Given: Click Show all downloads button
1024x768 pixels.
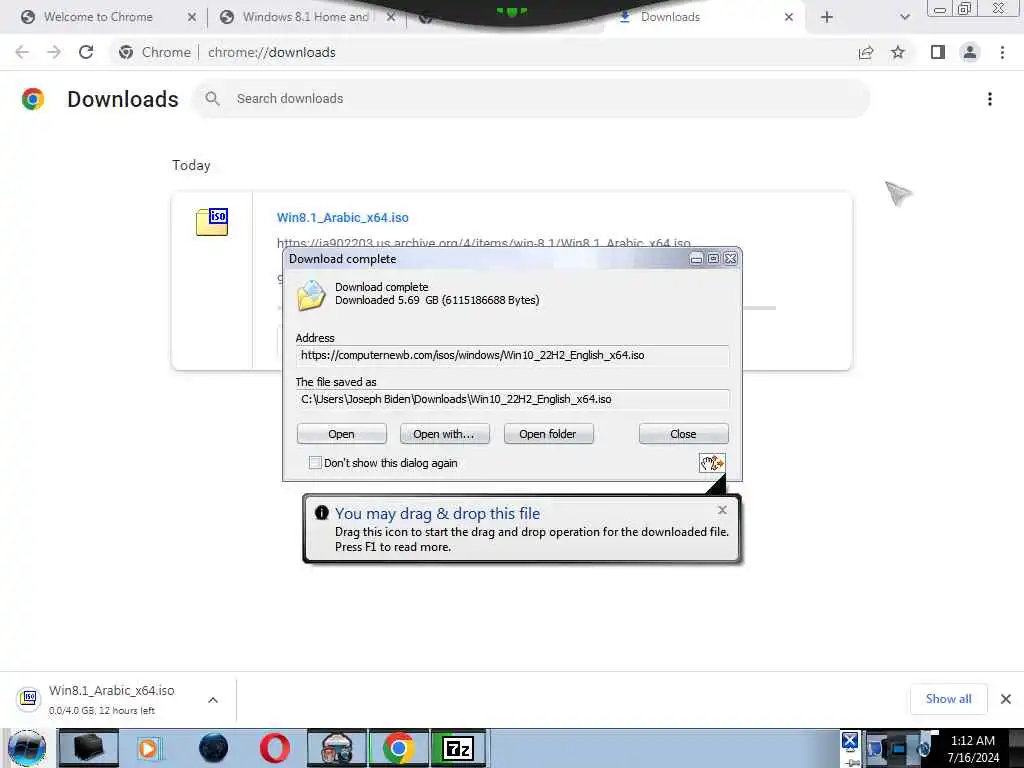Looking at the screenshot, I should [x=948, y=699].
